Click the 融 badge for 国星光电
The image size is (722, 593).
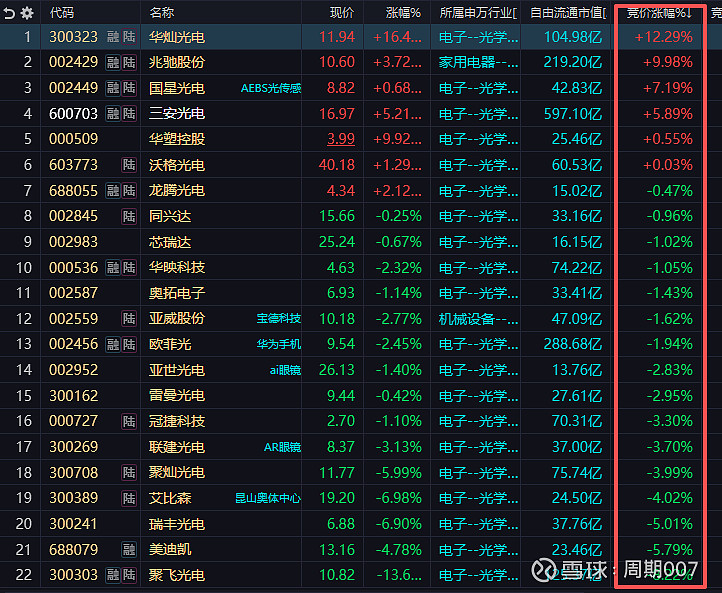click(x=113, y=88)
